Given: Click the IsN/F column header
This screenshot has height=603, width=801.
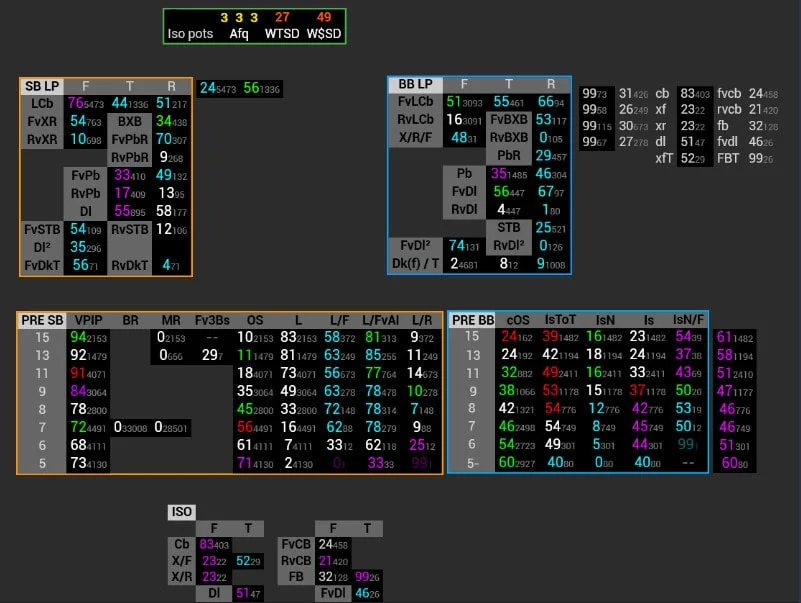Looking at the screenshot, I should [689, 320].
